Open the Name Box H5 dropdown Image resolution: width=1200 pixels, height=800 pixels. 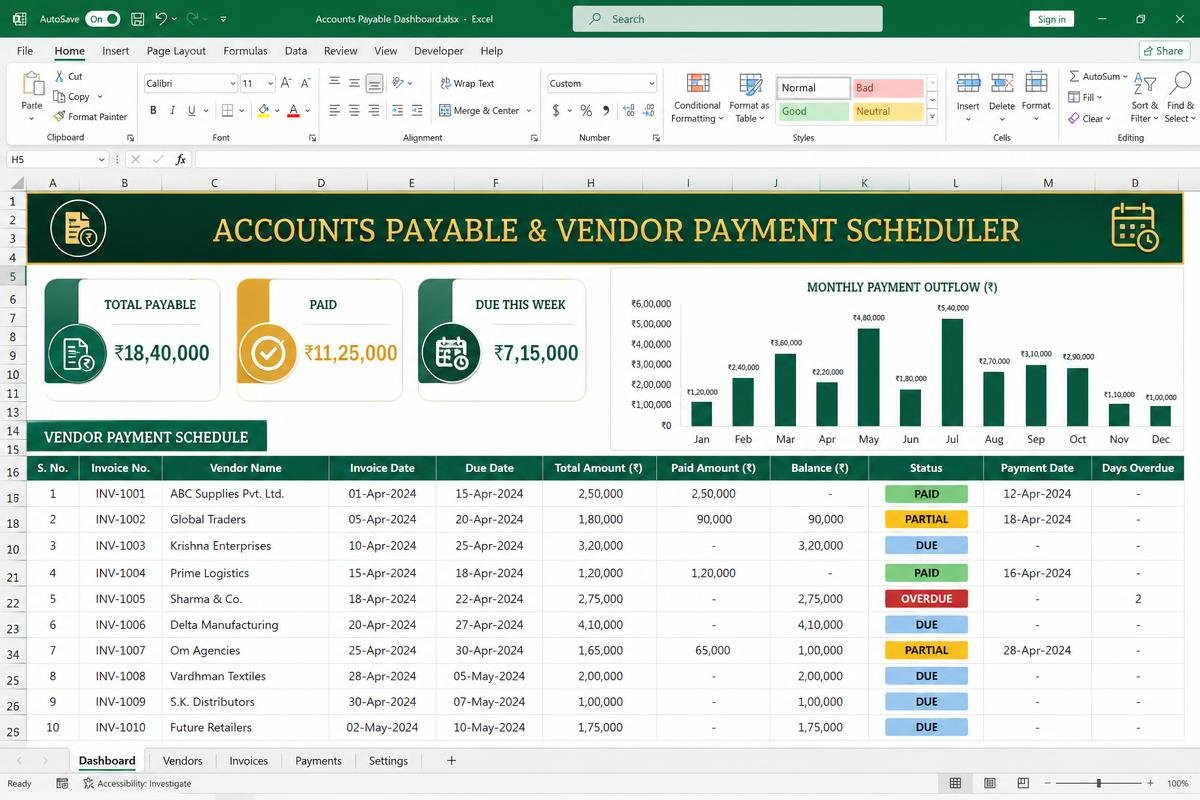pos(101,159)
